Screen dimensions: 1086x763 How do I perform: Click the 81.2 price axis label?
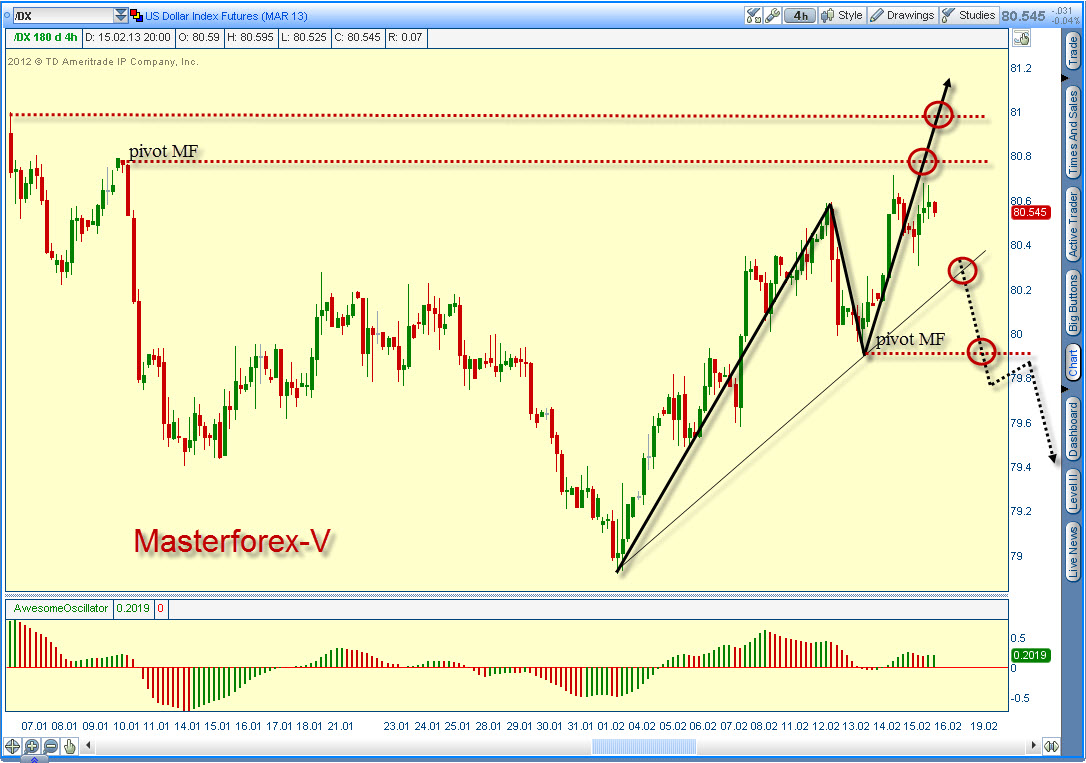tap(1021, 68)
